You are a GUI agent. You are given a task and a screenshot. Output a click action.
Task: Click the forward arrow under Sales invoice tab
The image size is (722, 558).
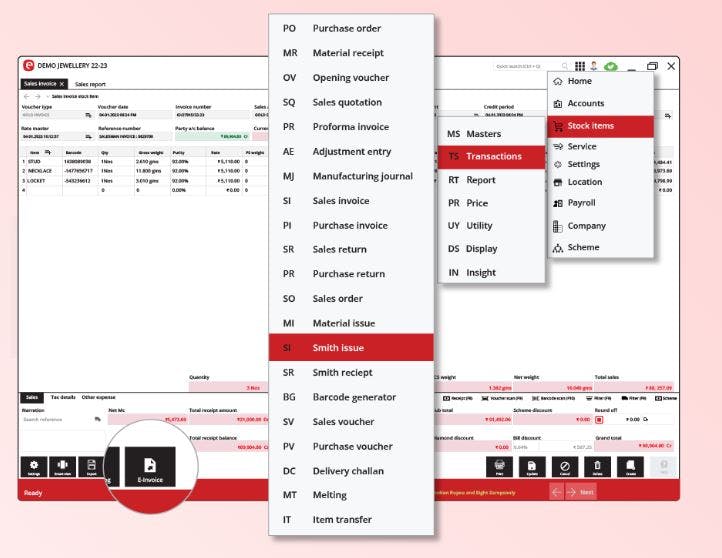coord(38,97)
